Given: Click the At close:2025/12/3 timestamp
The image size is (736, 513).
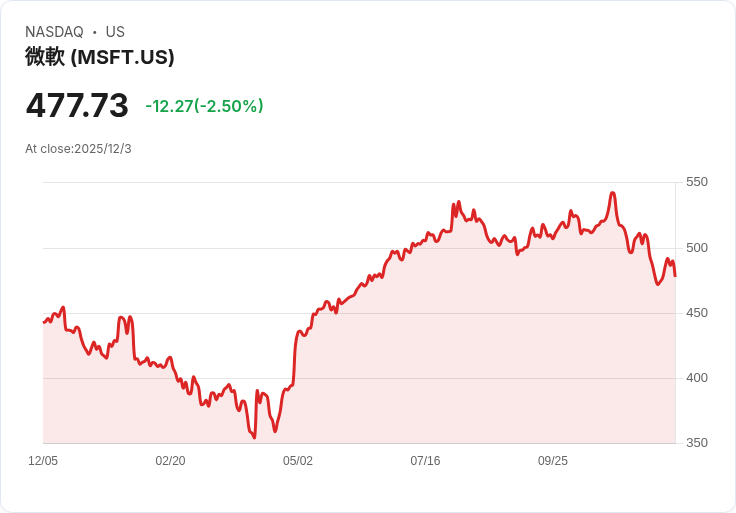Looking at the screenshot, I should (78, 149).
